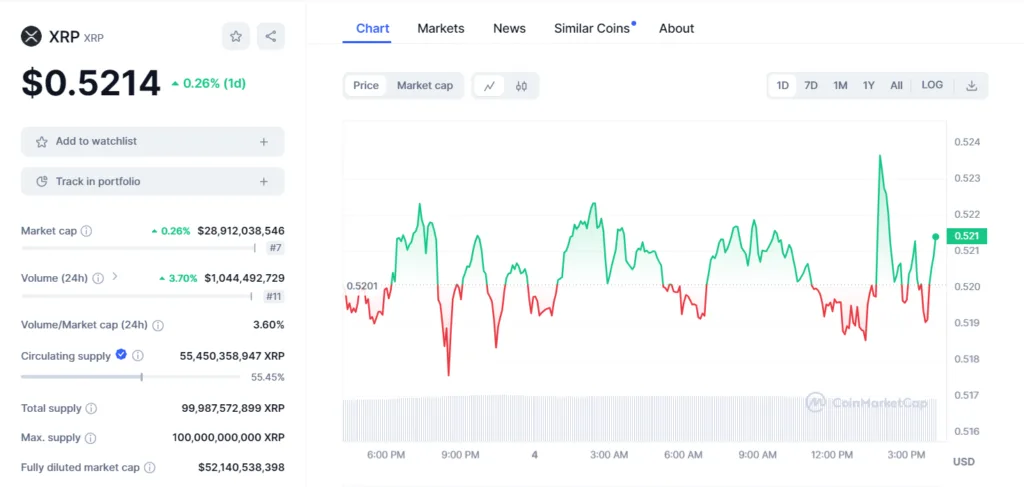This screenshot has width=1024, height=487.
Task: Open the About tab
Action: point(677,28)
